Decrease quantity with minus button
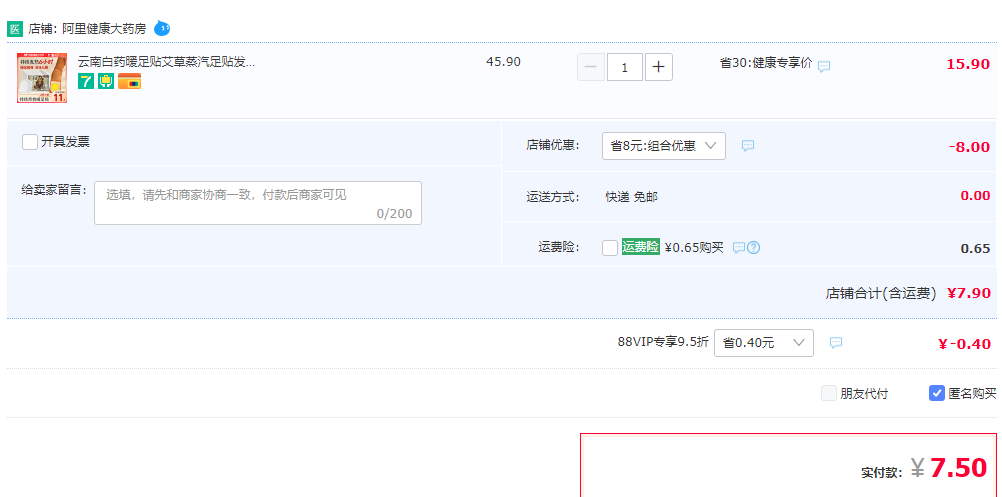The width and height of the screenshot is (1002, 497). (590, 67)
